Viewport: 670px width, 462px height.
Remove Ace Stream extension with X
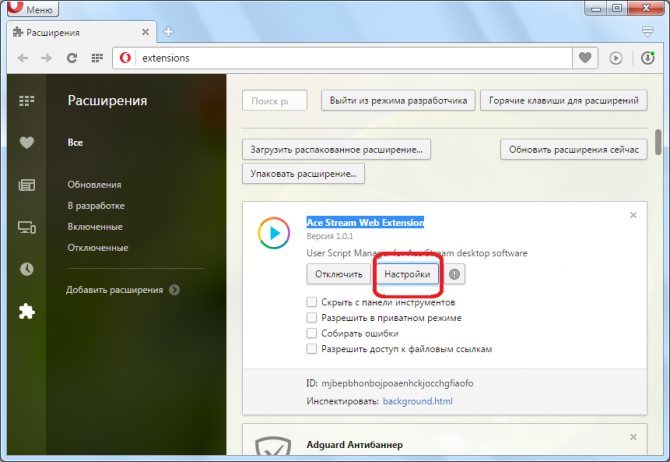coord(633,215)
